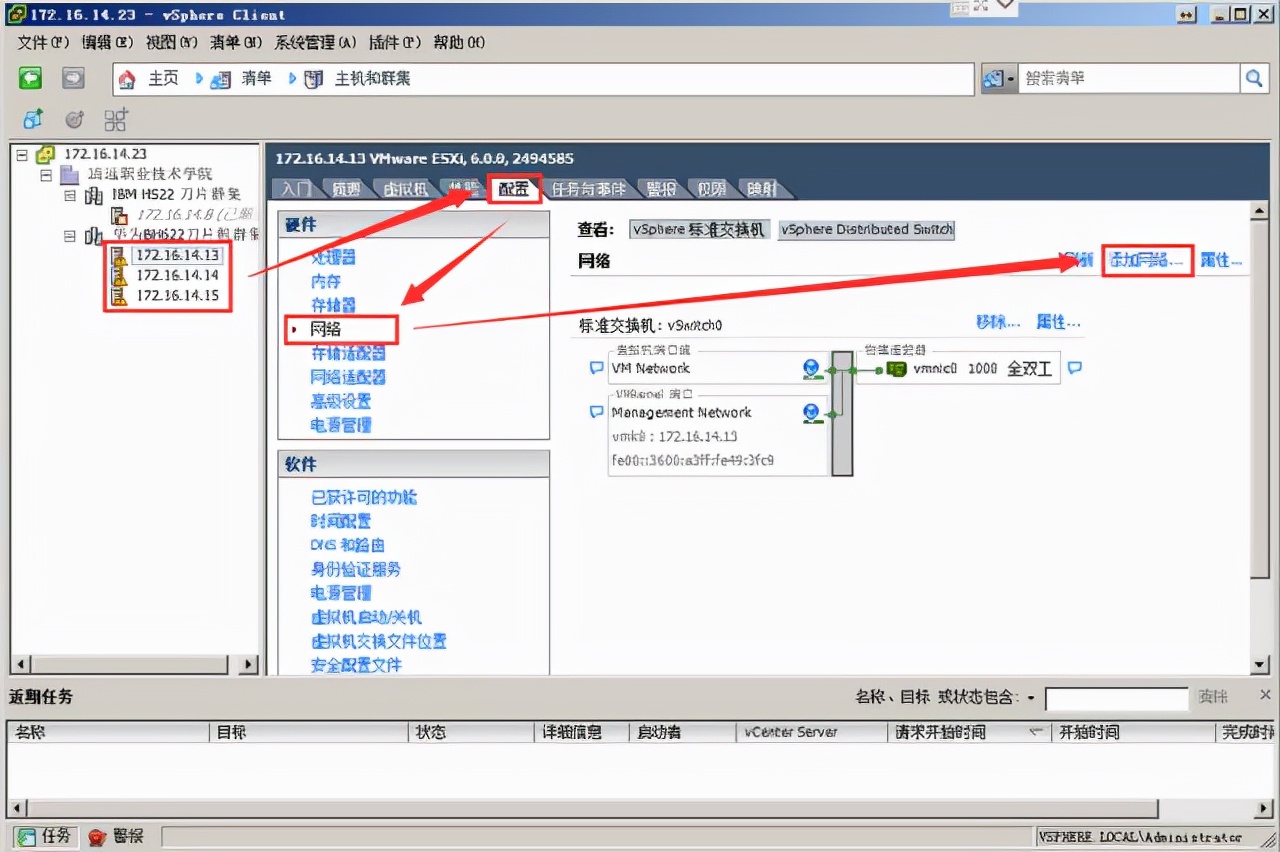
Task: Click the search magnifier icon
Action: click(x=1256, y=77)
